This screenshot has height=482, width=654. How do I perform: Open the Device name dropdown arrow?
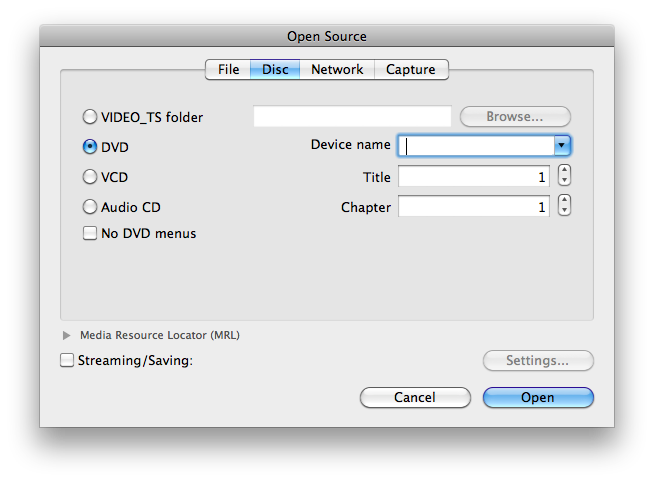pos(562,146)
